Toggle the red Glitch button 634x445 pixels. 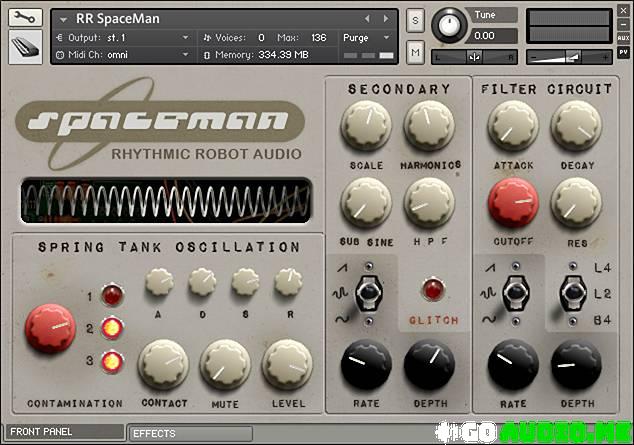(x=433, y=289)
